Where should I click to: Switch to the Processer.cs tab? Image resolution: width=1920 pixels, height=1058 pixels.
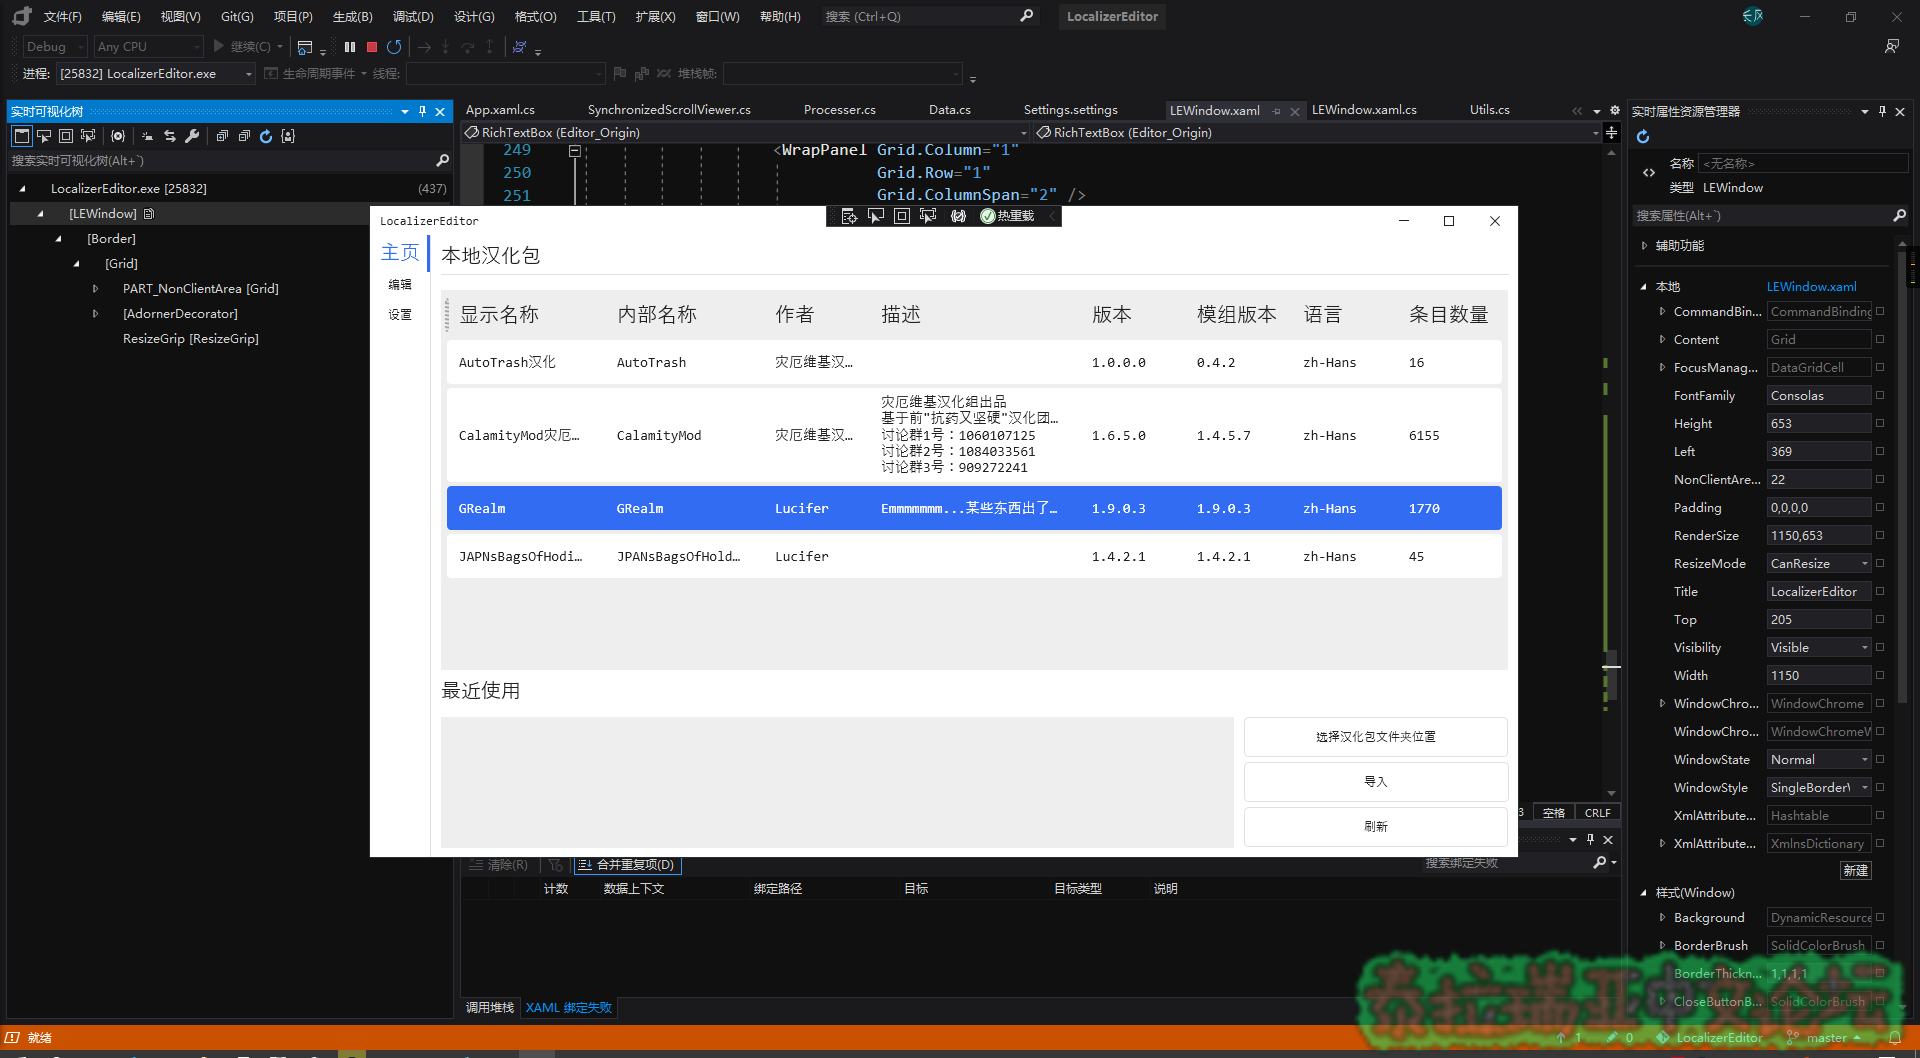(840, 110)
